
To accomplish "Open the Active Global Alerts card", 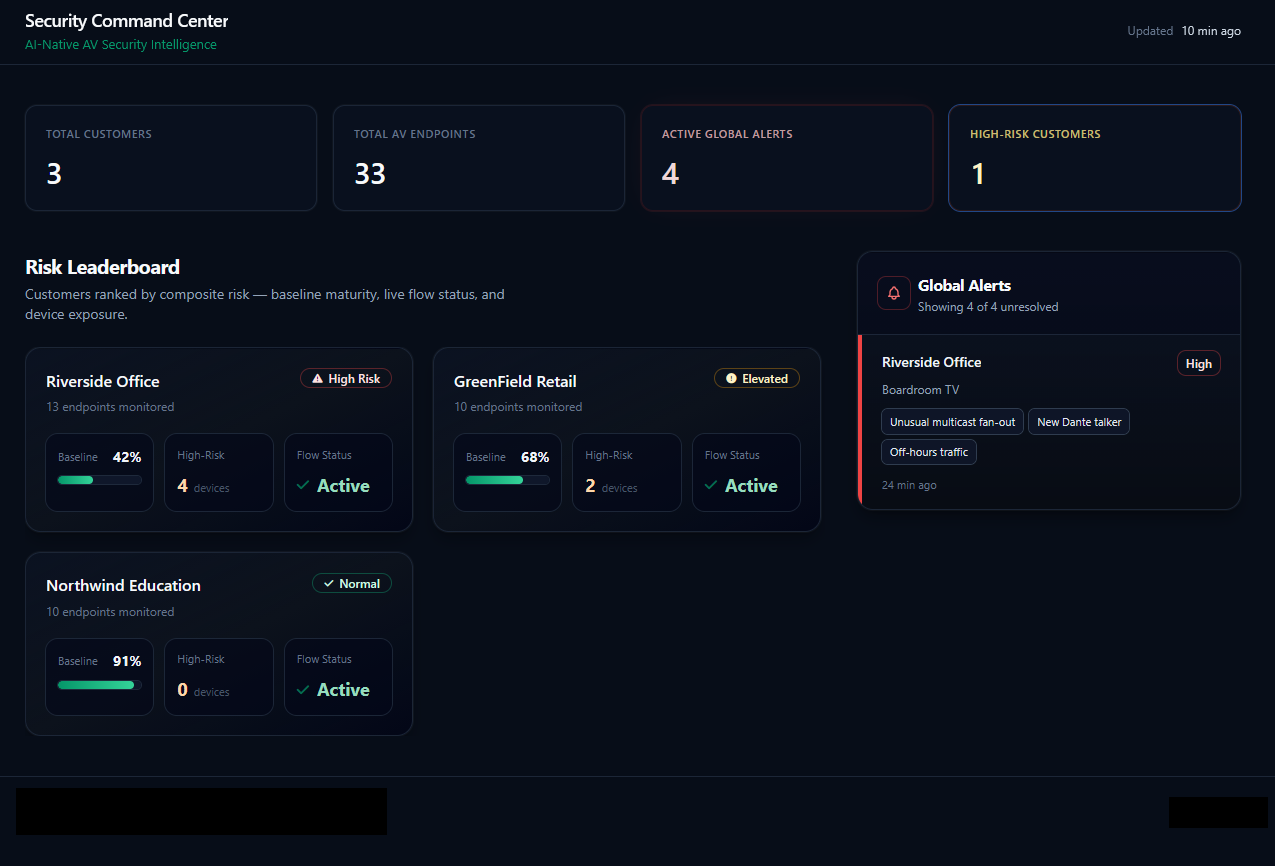I will click(x=787, y=158).
